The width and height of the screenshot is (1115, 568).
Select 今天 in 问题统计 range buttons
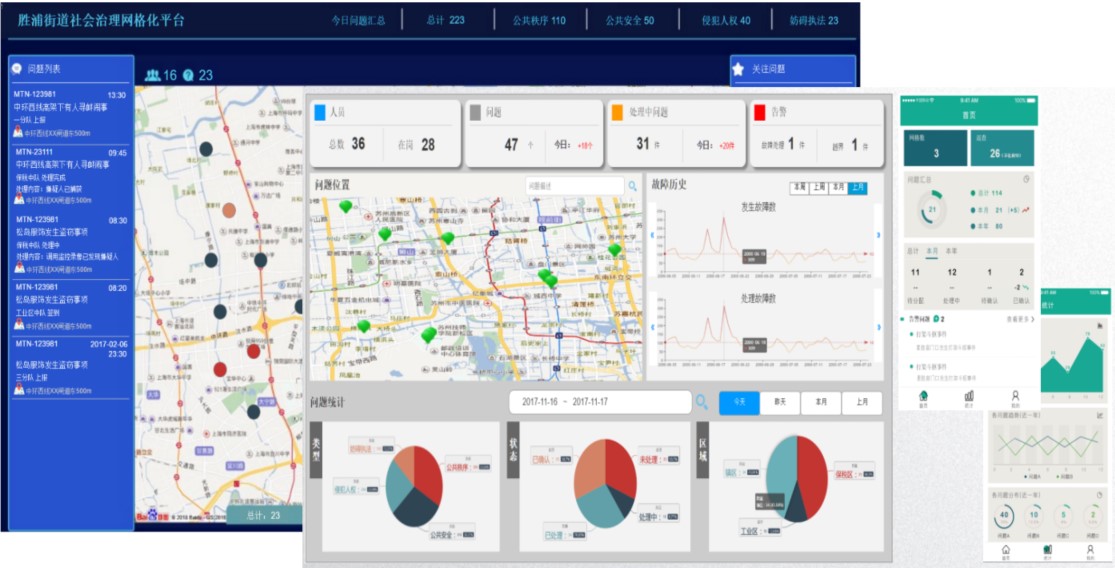[739, 403]
